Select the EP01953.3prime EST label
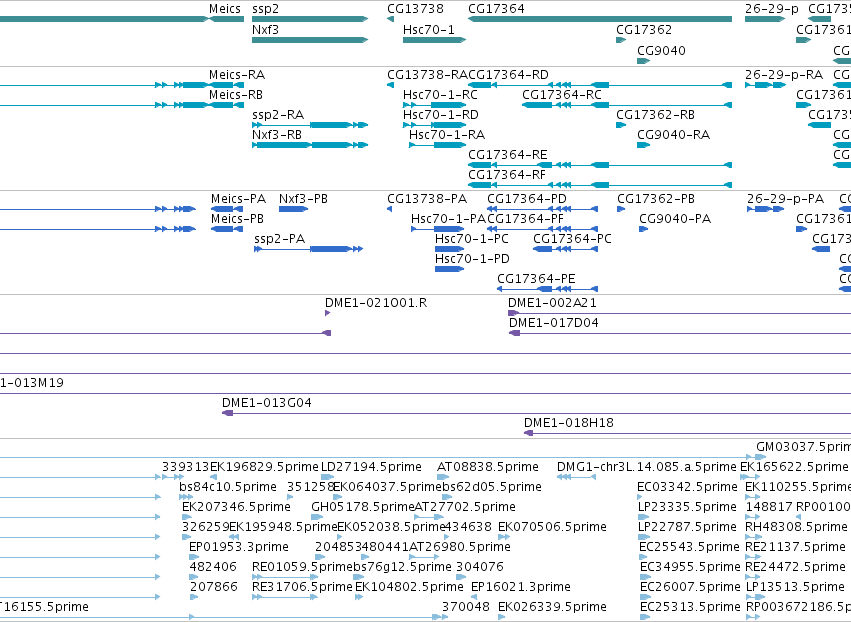Viewport: 851px width, 622px height. click(x=238, y=547)
